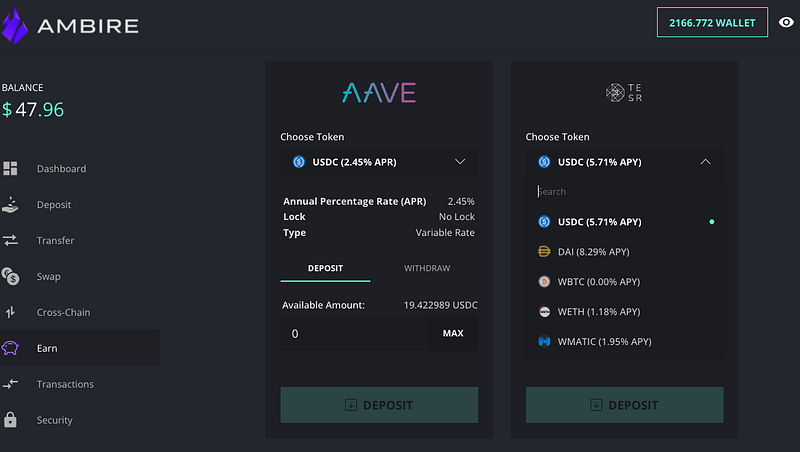The image size is (800, 452).
Task: Click the DAI token icon
Action: [x=544, y=252]
